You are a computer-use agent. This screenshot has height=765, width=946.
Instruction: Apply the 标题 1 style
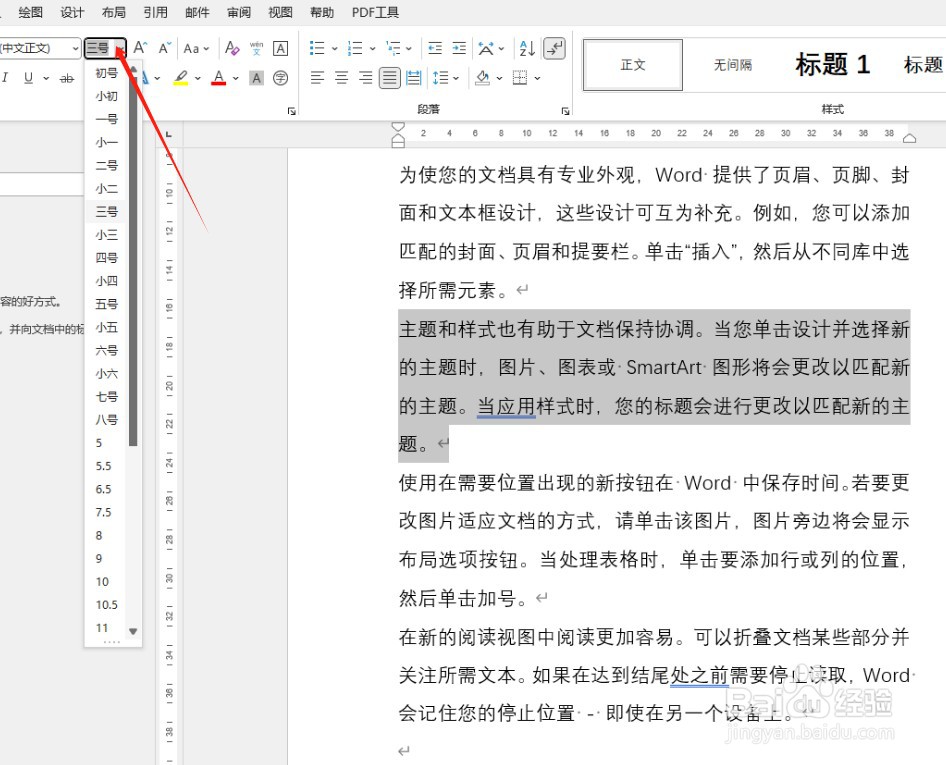point(831,64)
